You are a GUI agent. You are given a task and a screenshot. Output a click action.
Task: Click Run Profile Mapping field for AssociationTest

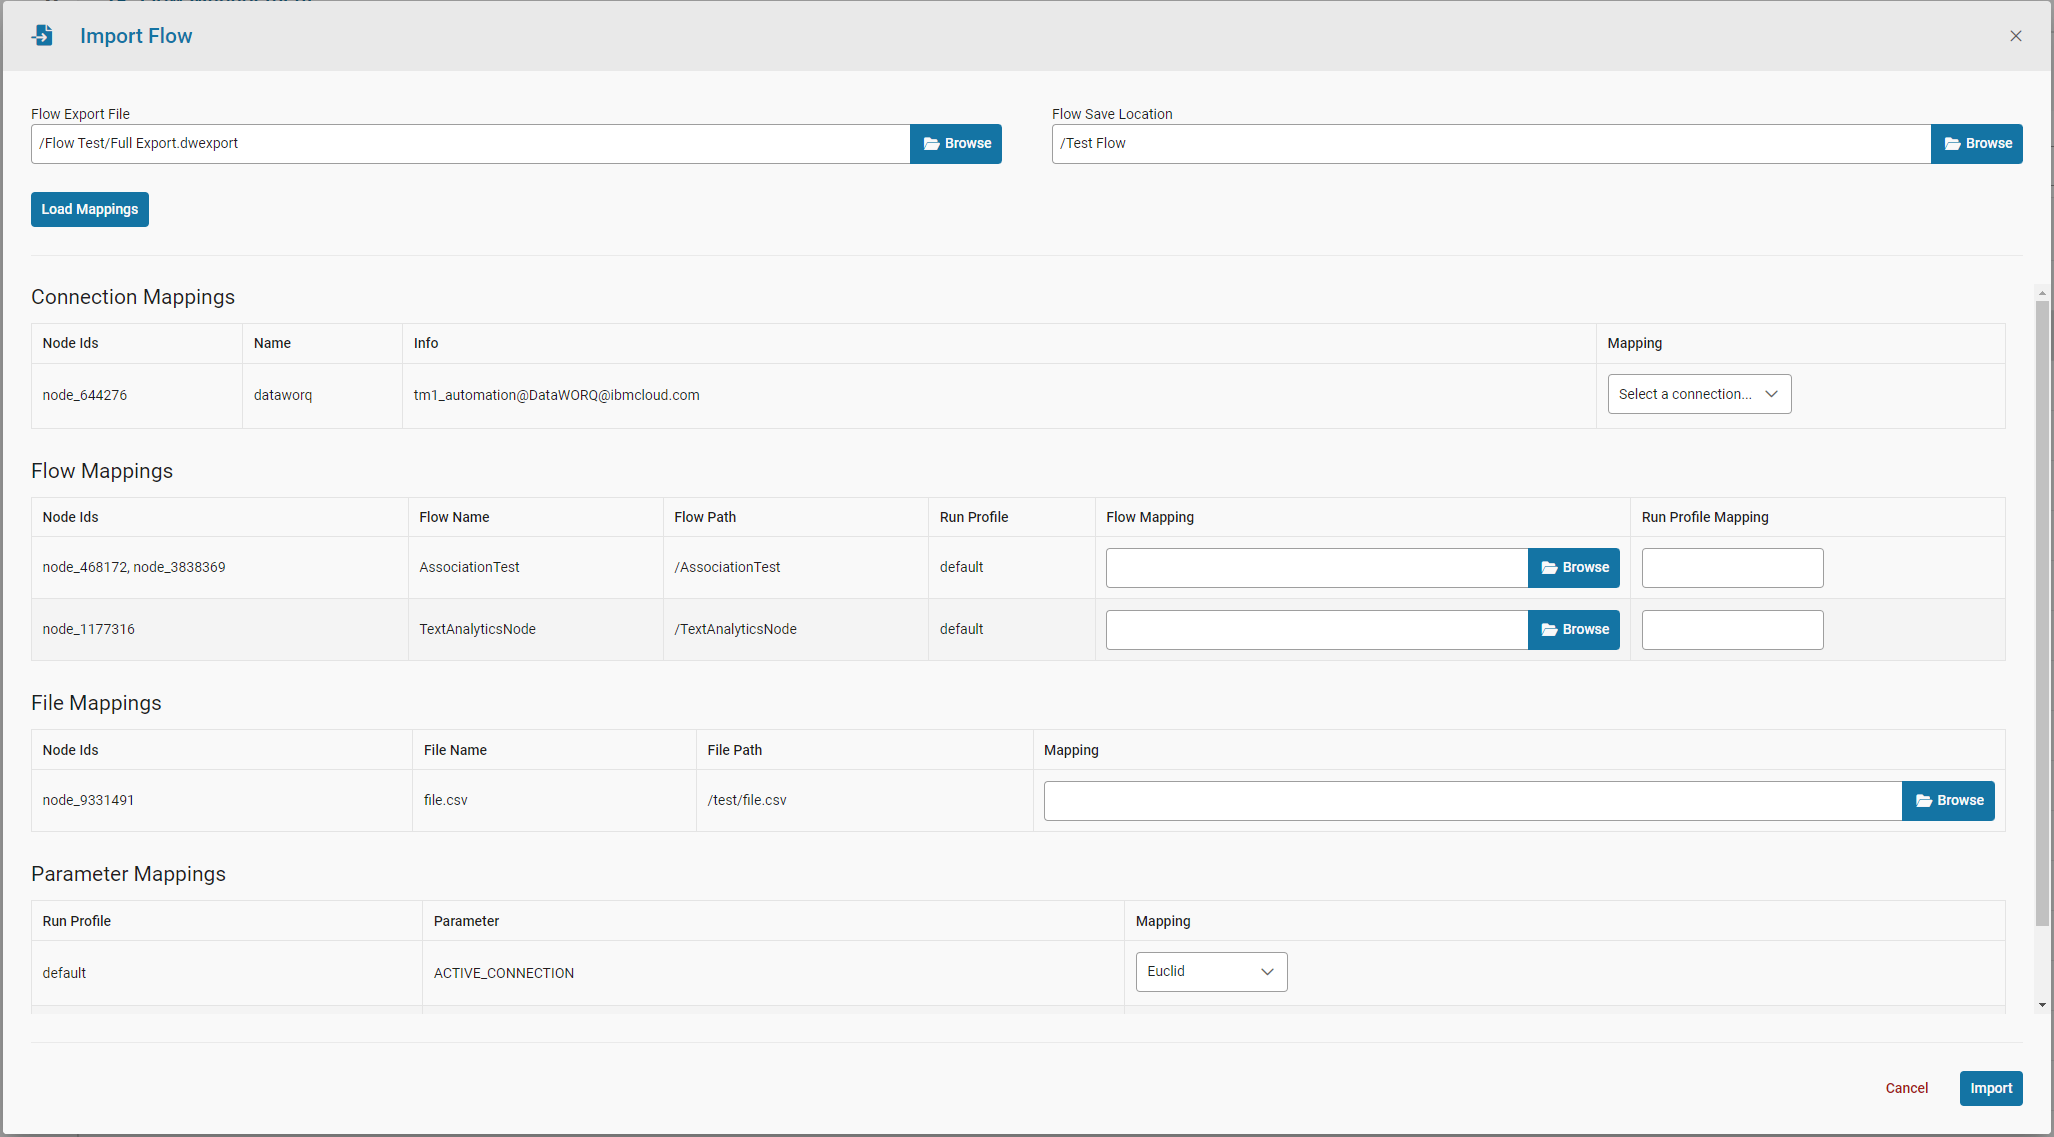[x=1732, y=568]
